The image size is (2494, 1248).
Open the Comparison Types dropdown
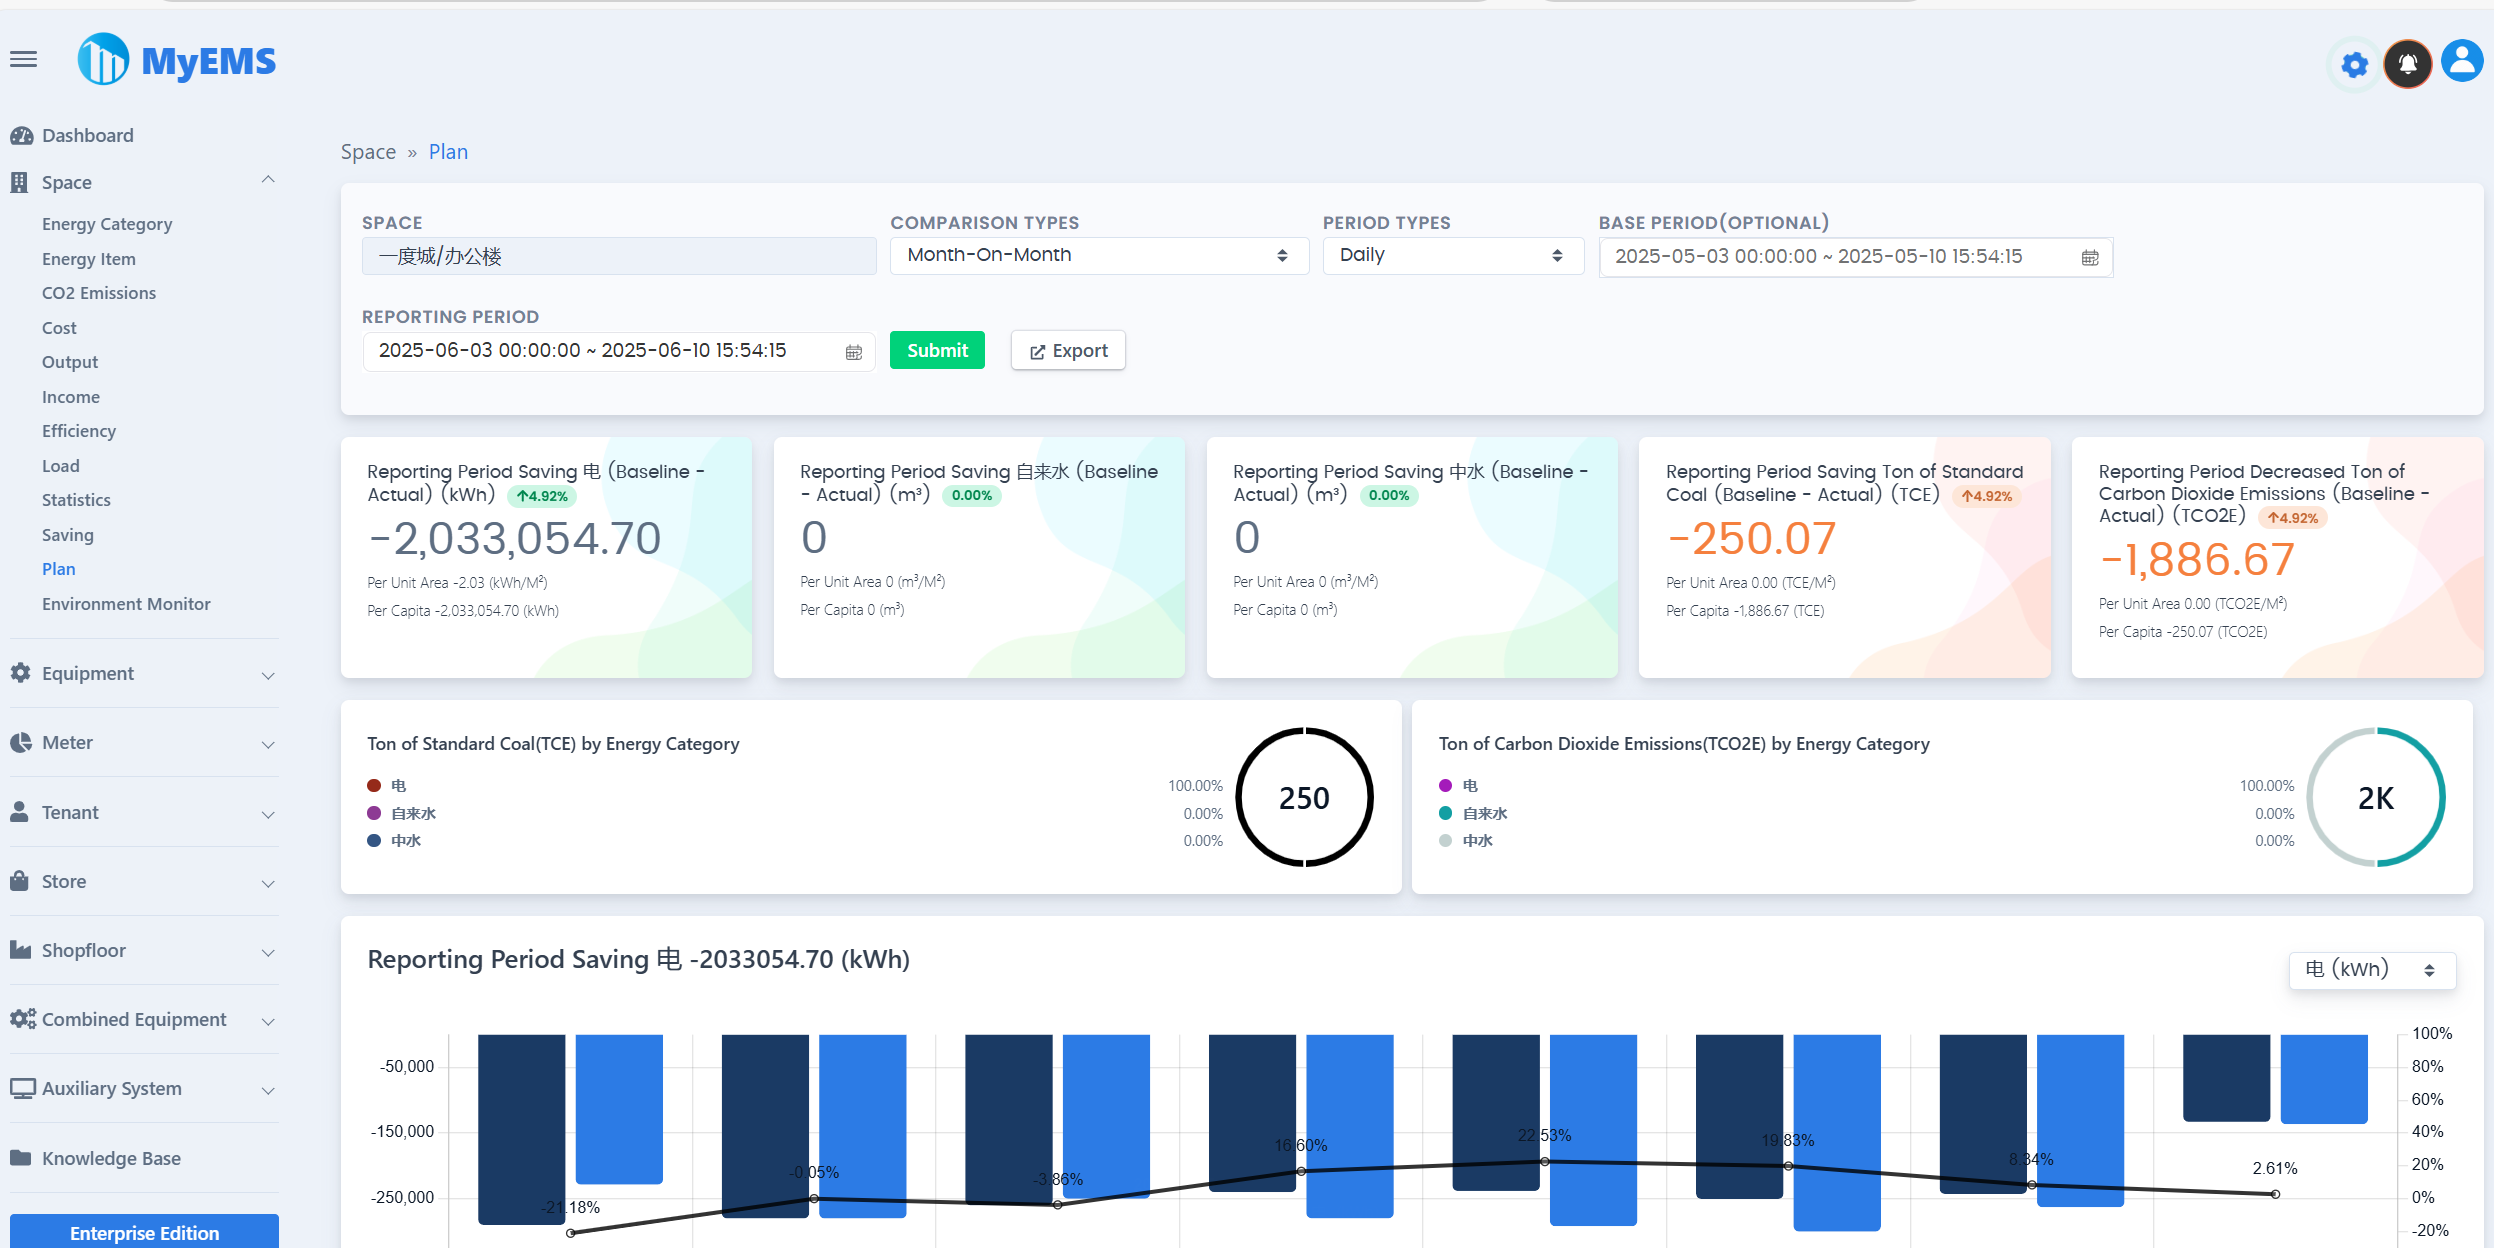coord(1098,256)
